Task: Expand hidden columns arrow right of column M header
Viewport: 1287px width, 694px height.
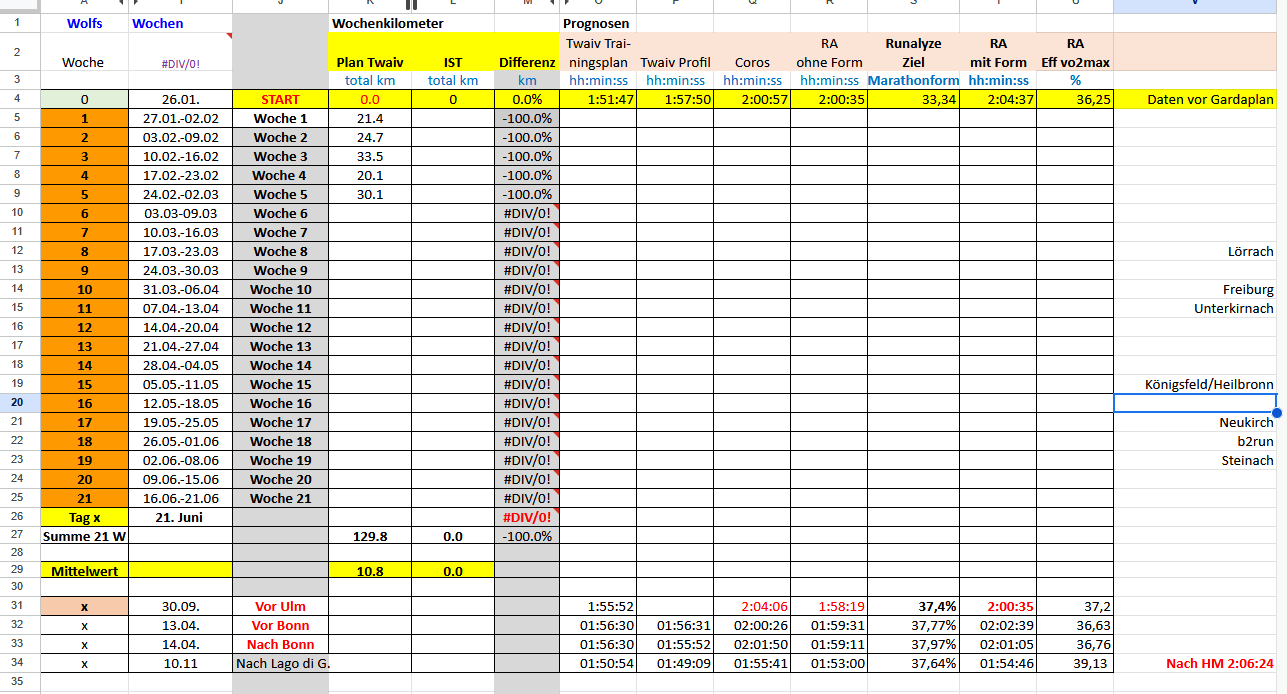Action: [553, 5]
